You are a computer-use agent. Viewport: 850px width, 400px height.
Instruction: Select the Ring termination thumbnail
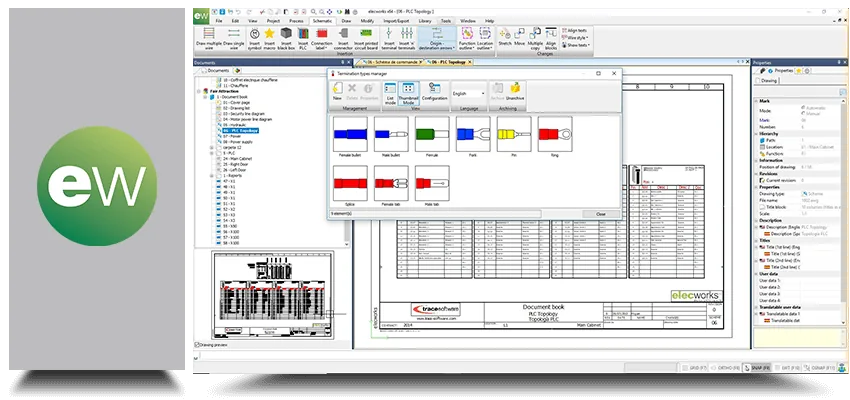pyautogui.click(x=555, y=134)
